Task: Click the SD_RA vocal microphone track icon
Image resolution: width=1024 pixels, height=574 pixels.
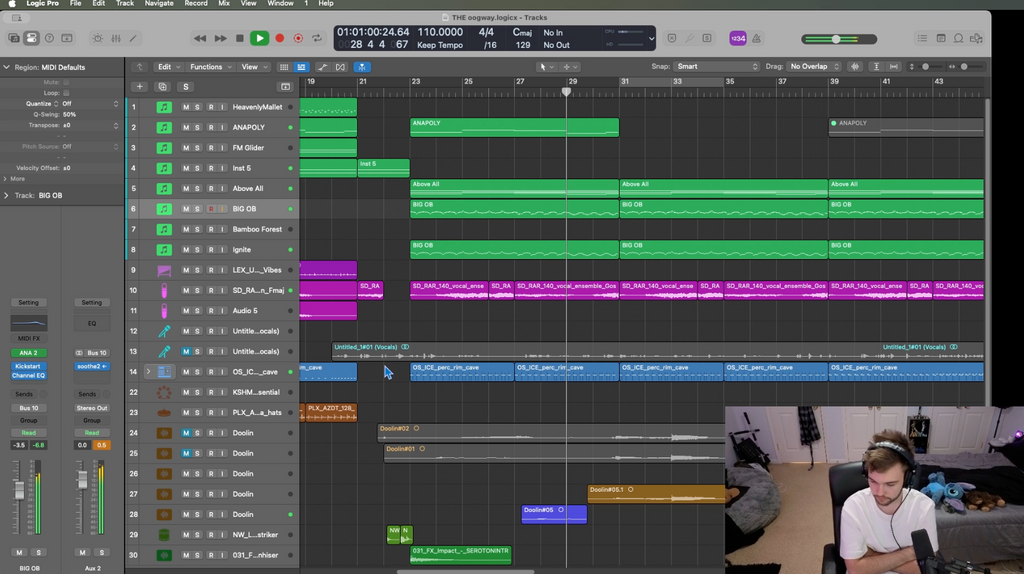Action: [x=164, y=291]
